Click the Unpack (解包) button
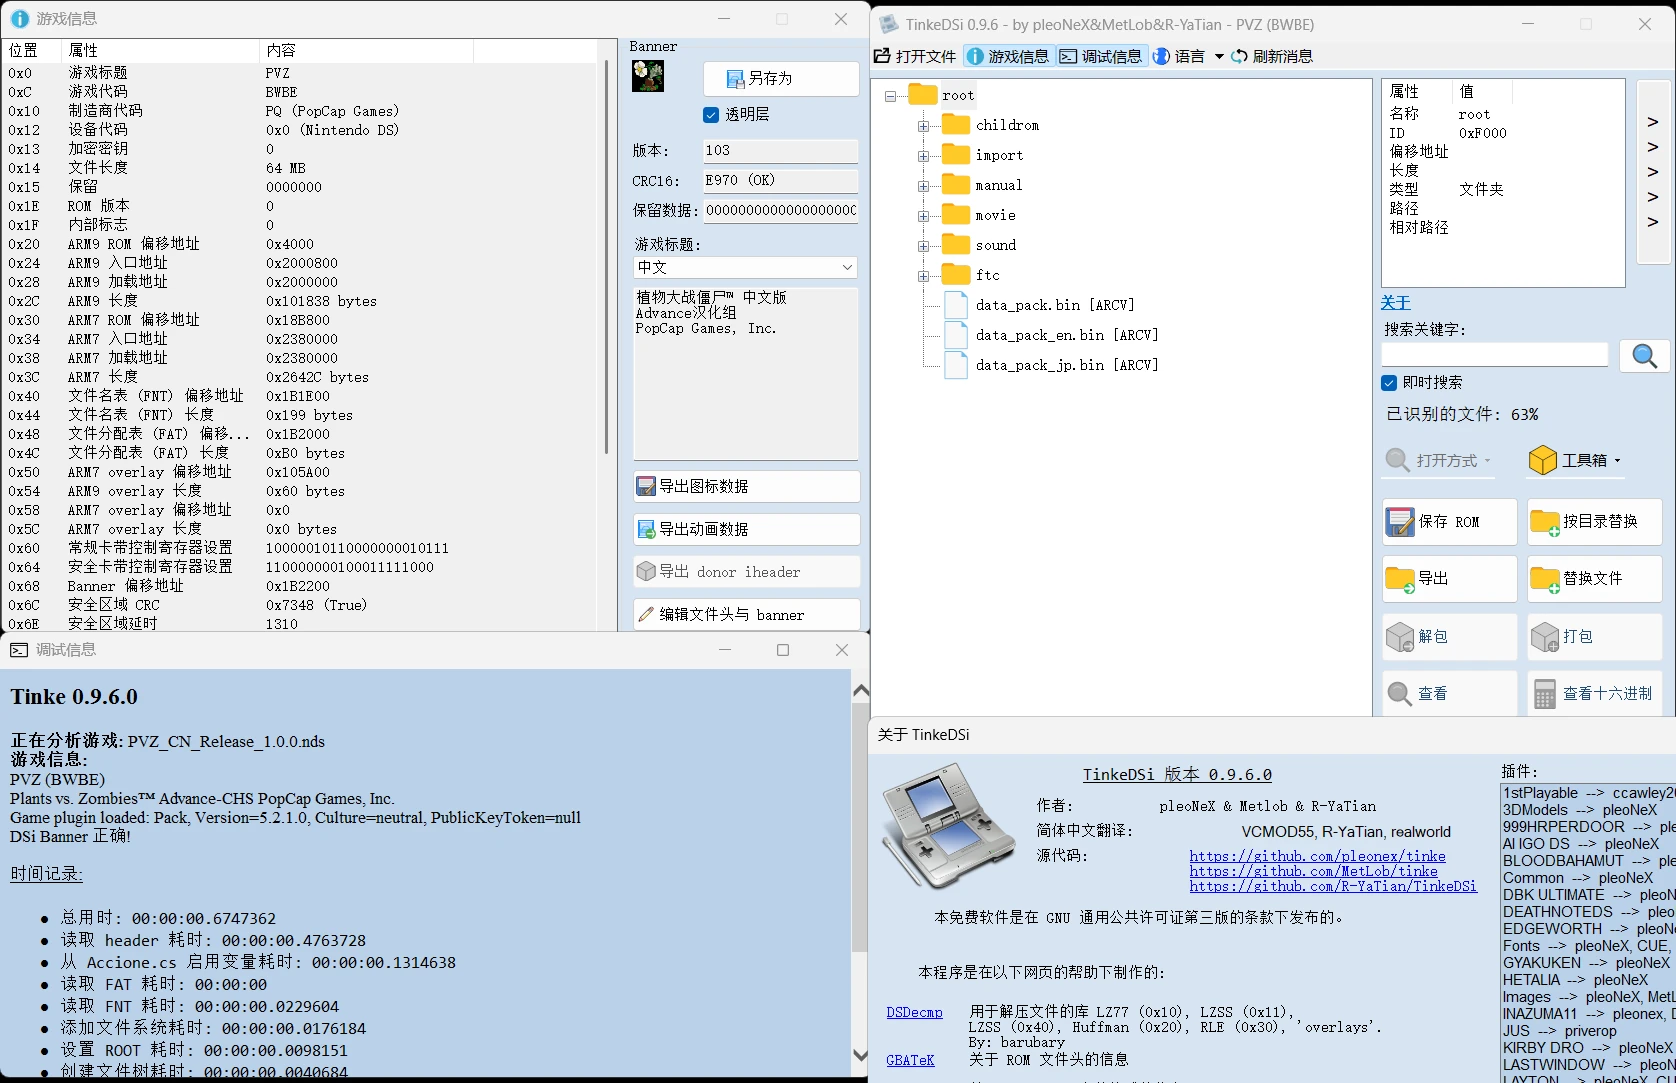 (1449, 636)
